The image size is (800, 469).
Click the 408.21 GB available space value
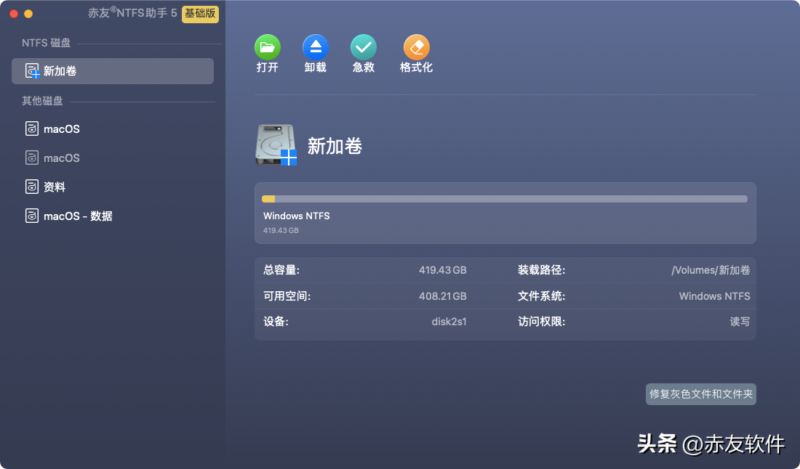tap(442, 296)
